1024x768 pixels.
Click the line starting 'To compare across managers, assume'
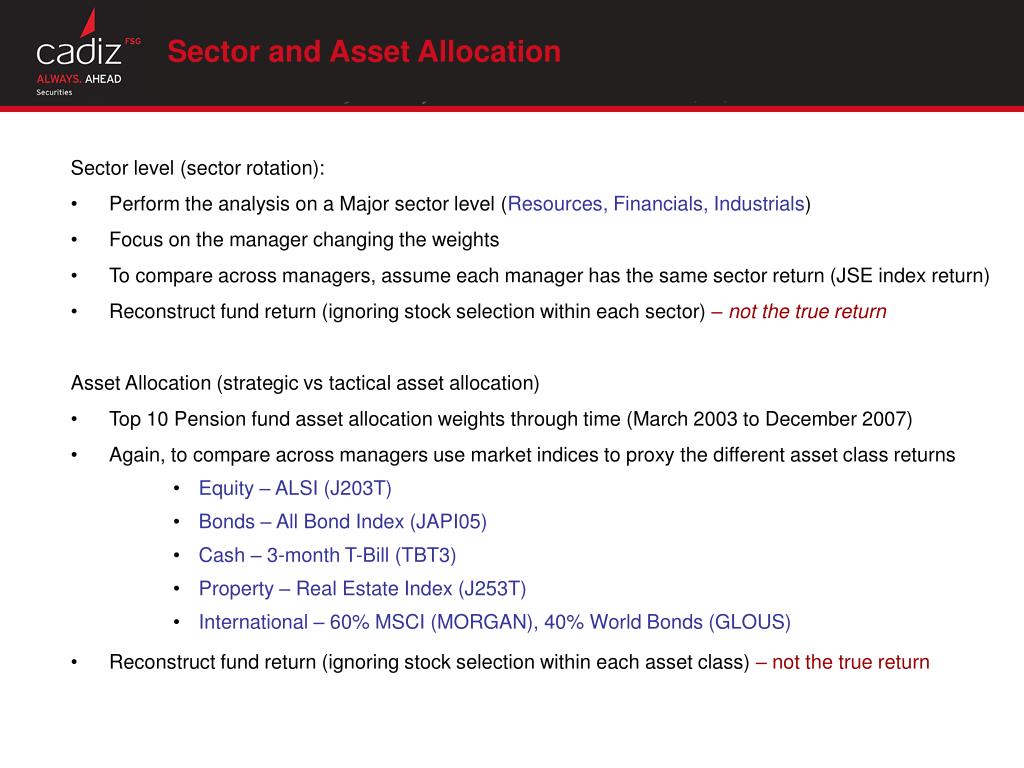tap(549, 276)
